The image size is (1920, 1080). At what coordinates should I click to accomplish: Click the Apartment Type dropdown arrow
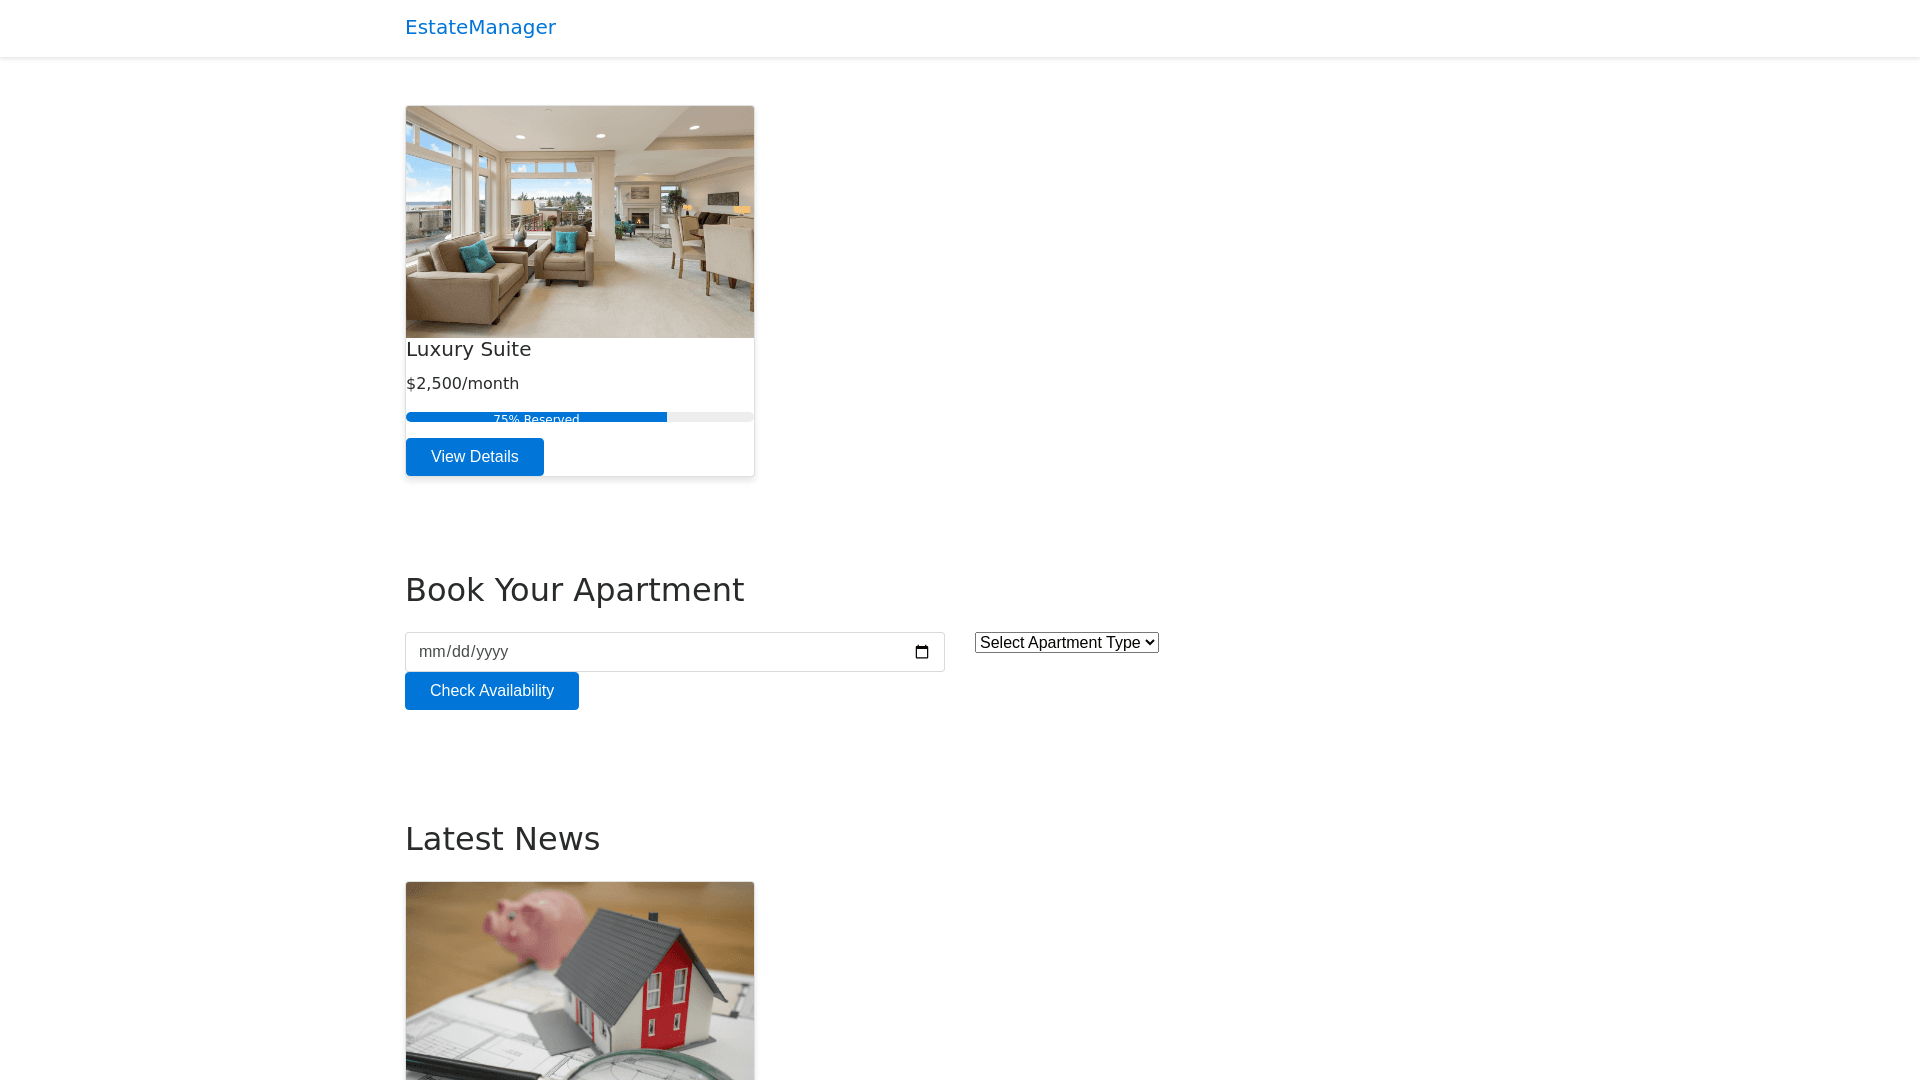1150,643
